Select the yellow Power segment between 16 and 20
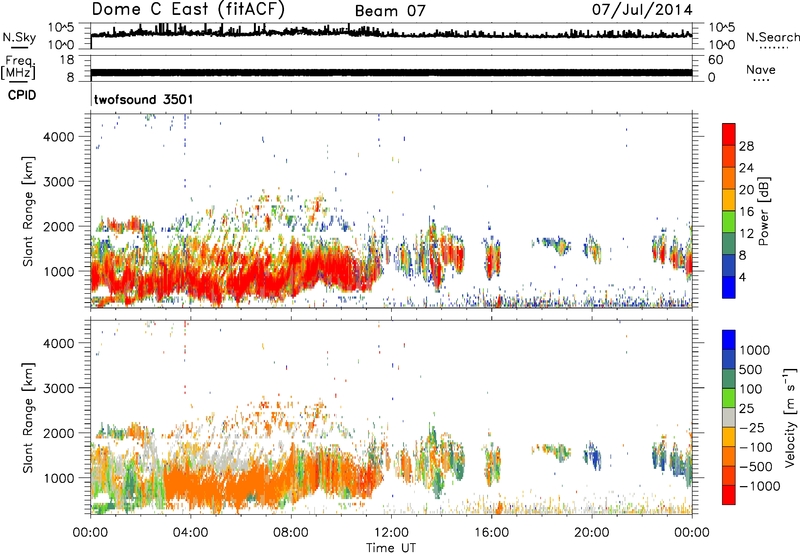The height and width of the screenshot is (554, 800). (x=729, y=200)
